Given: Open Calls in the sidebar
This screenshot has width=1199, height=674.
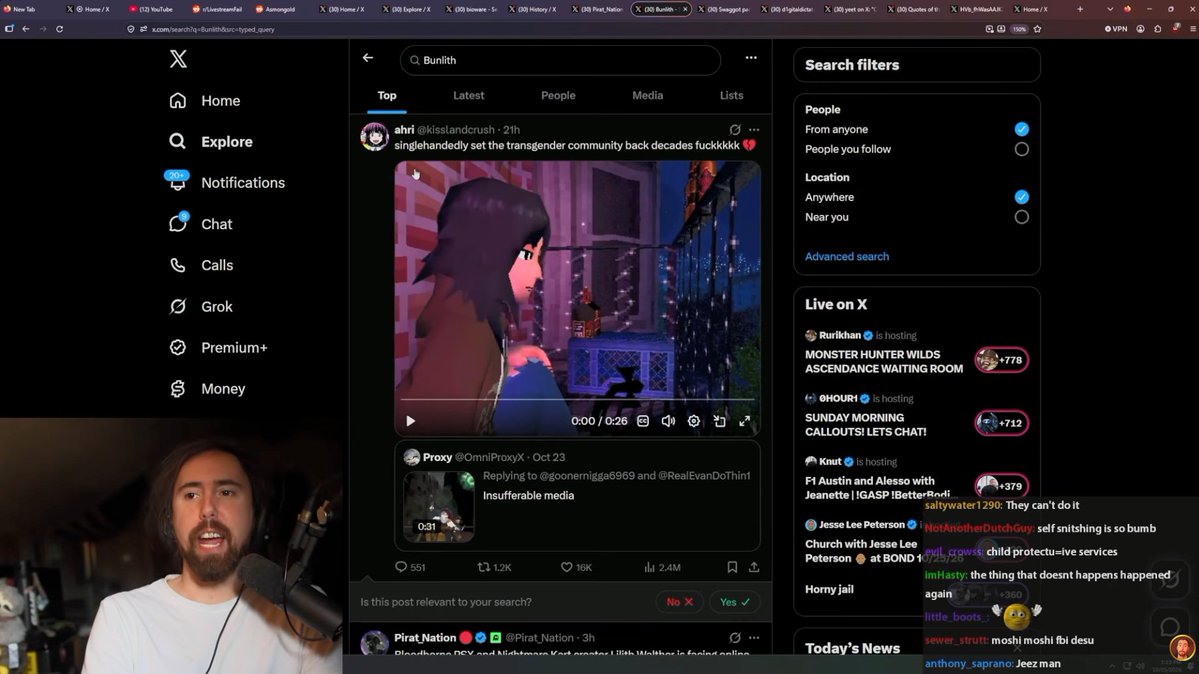Looking at the screenshot, I should [x=201, y=265].
